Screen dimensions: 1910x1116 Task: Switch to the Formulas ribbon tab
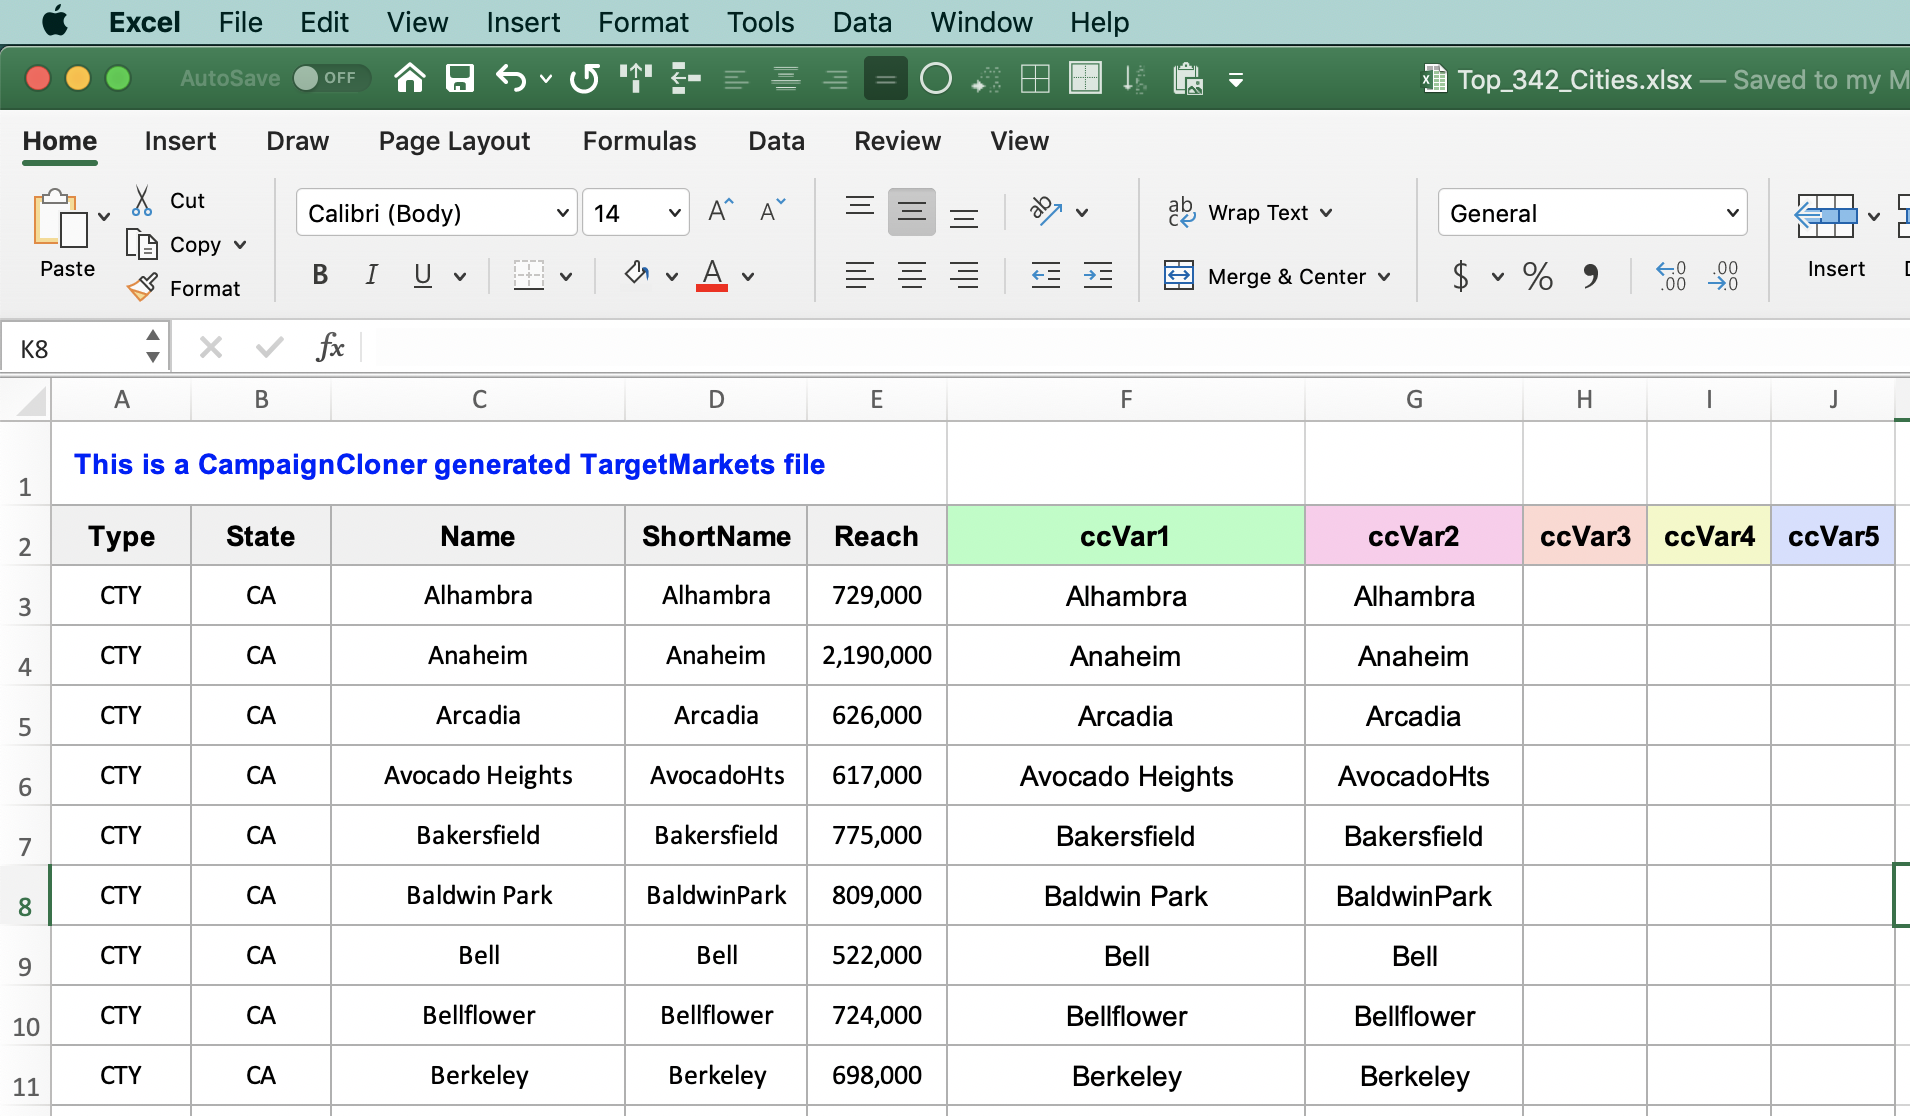pyautogui.click(x=638, y=141)
